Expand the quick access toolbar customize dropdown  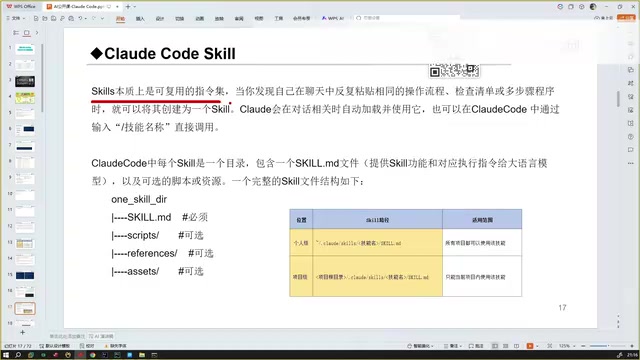102,18
